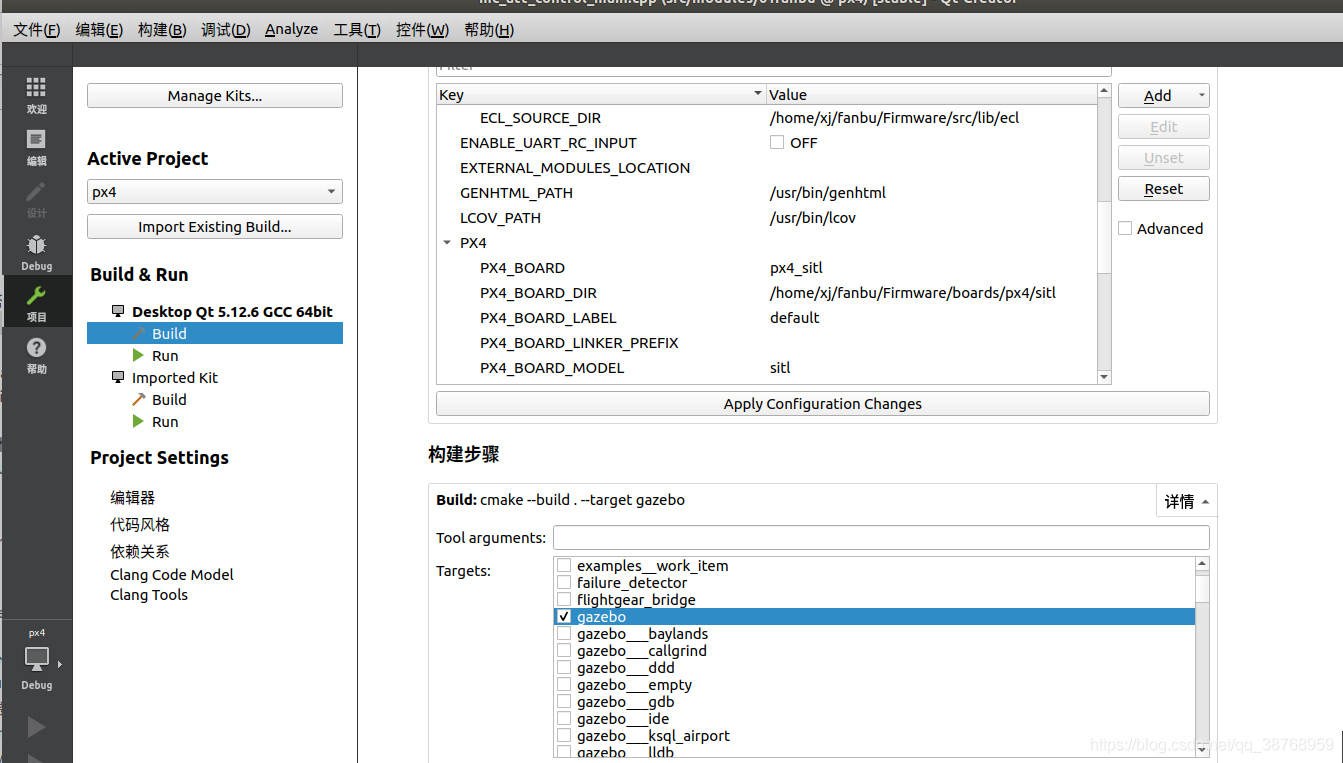Viewport: 1343px width, 763px height.
Task: Open the 文件(F) menu
Action: (x=36, y=29)
